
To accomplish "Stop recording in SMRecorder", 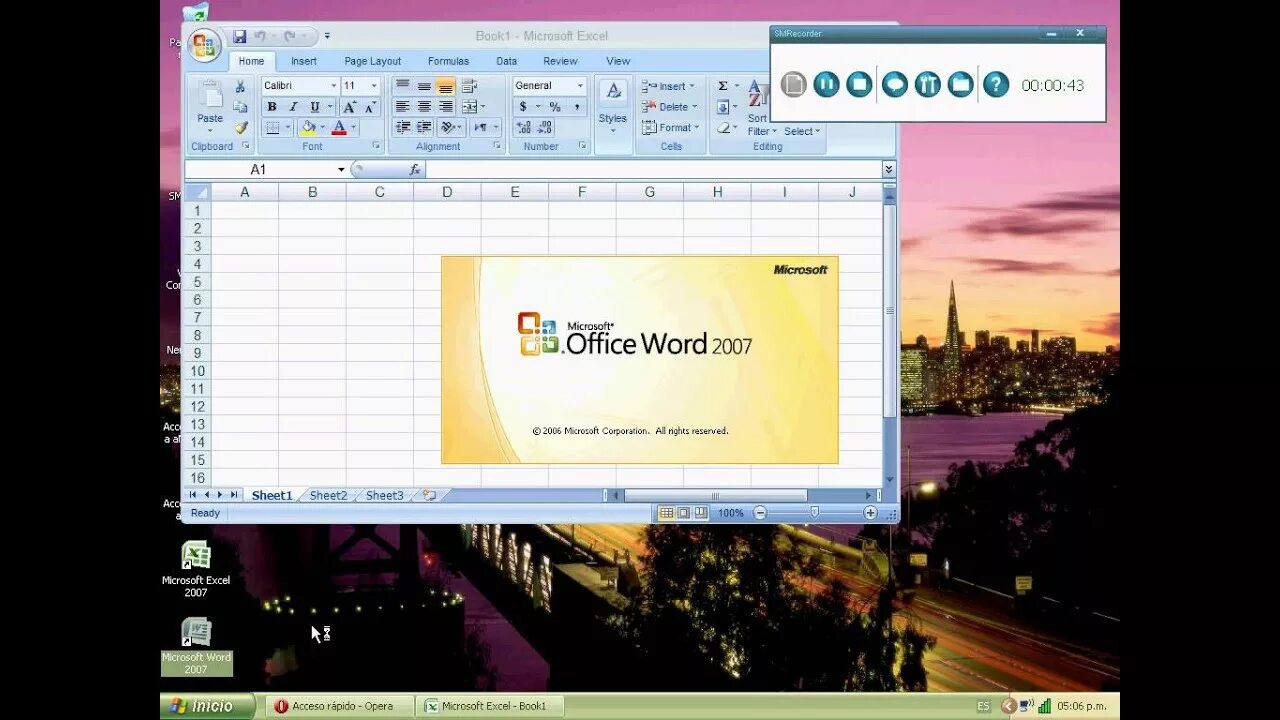I will tap(859, 84).
